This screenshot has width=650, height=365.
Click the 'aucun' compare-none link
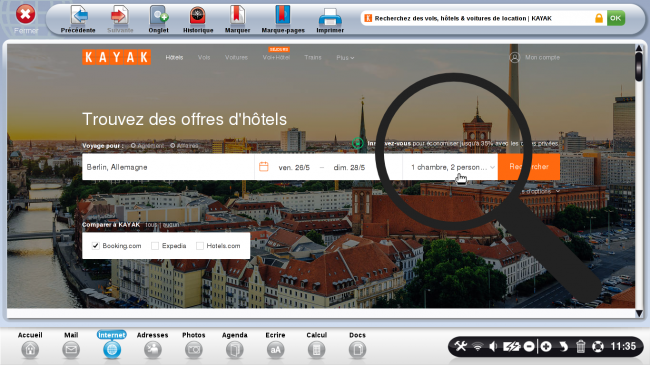(x=171, y=225)
